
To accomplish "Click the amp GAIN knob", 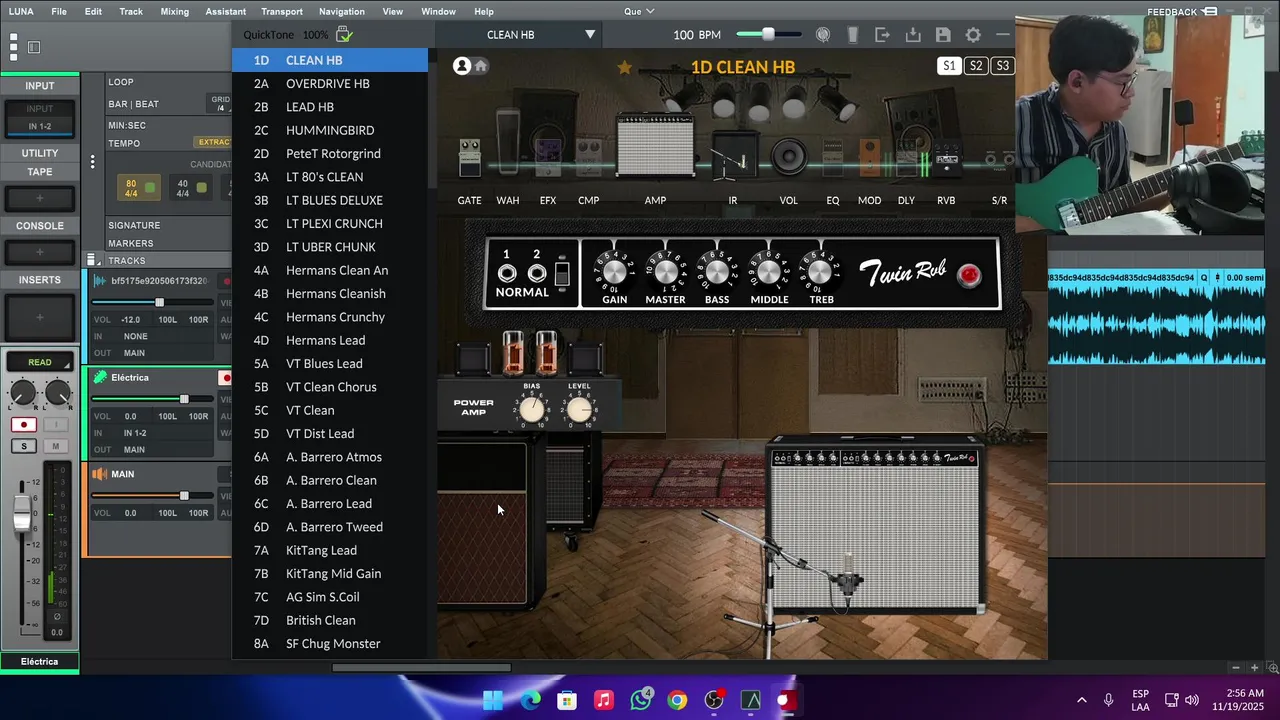I will (x=614, y=270).
